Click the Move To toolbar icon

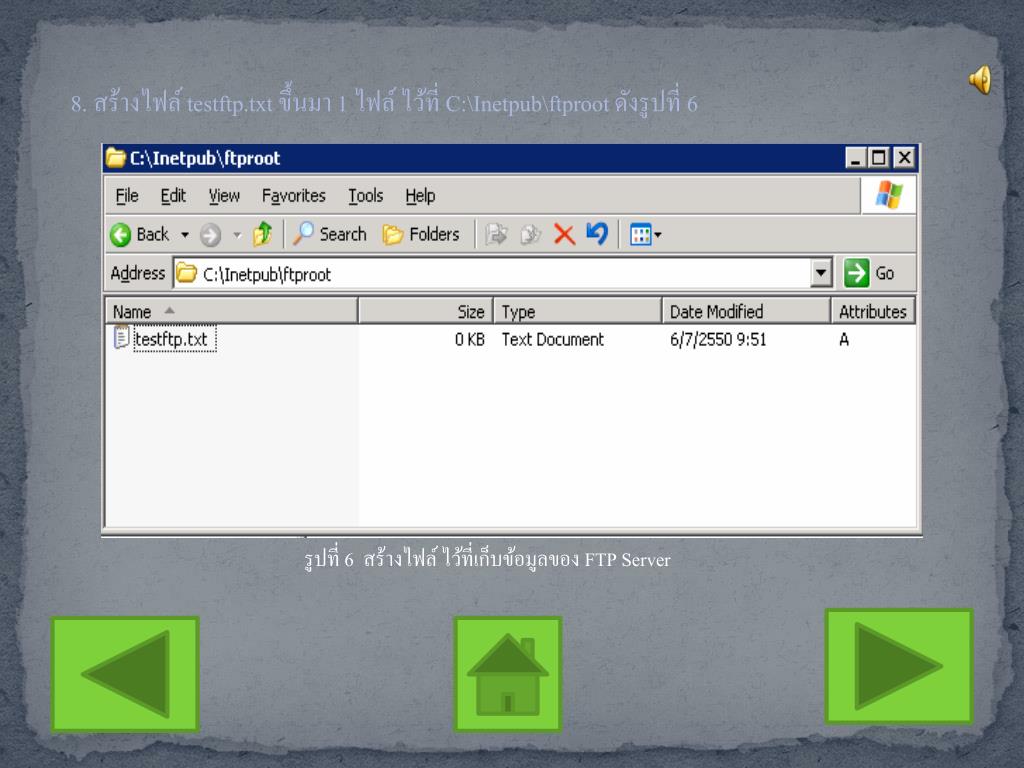[x=496, y=234]
